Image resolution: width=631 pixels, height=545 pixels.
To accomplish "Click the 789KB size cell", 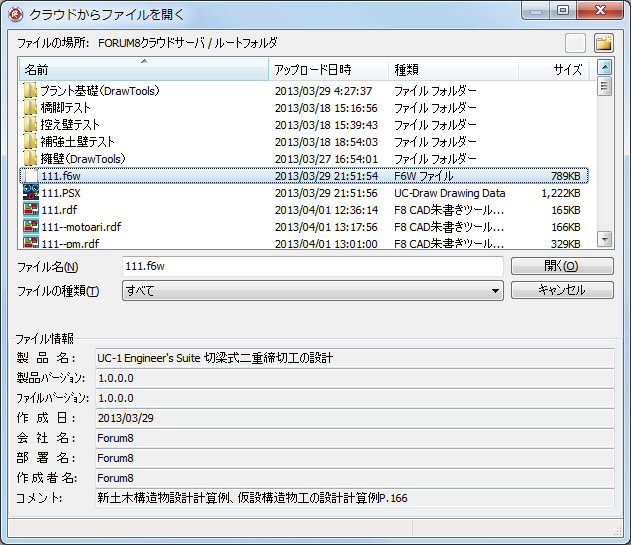I will tap(565, 176).
